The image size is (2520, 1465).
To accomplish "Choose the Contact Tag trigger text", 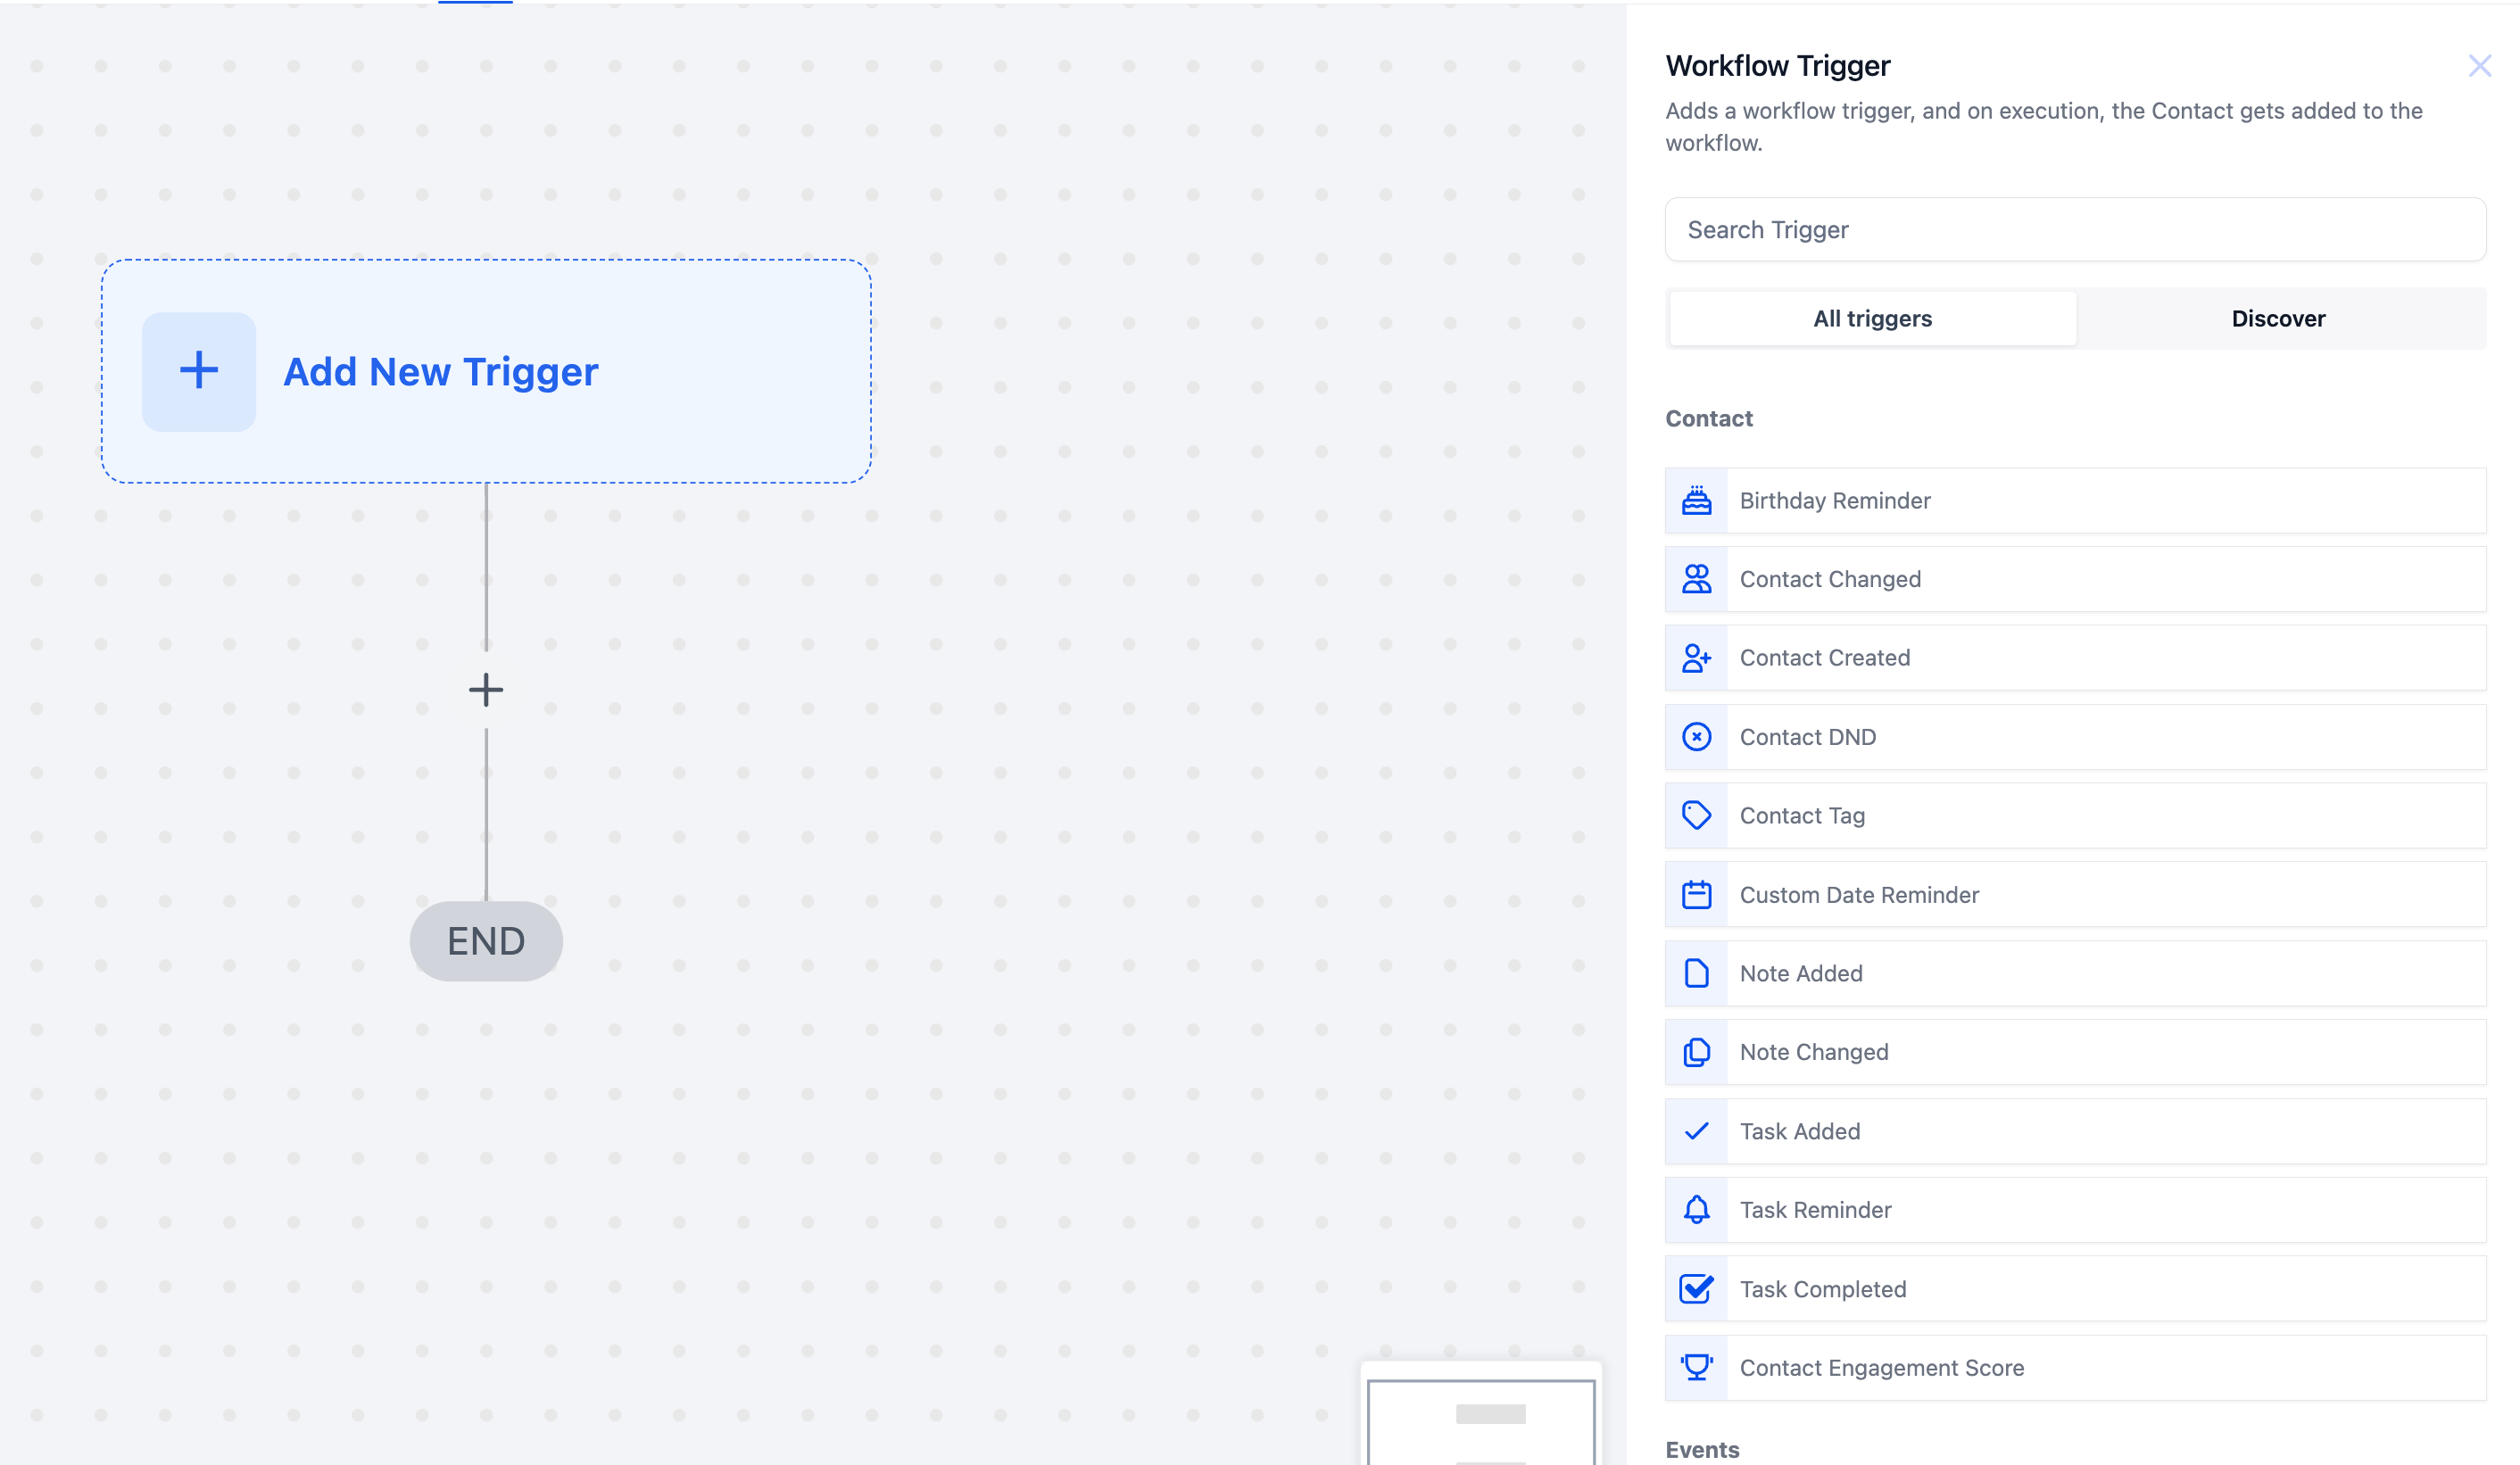I will click(1802, 816).
